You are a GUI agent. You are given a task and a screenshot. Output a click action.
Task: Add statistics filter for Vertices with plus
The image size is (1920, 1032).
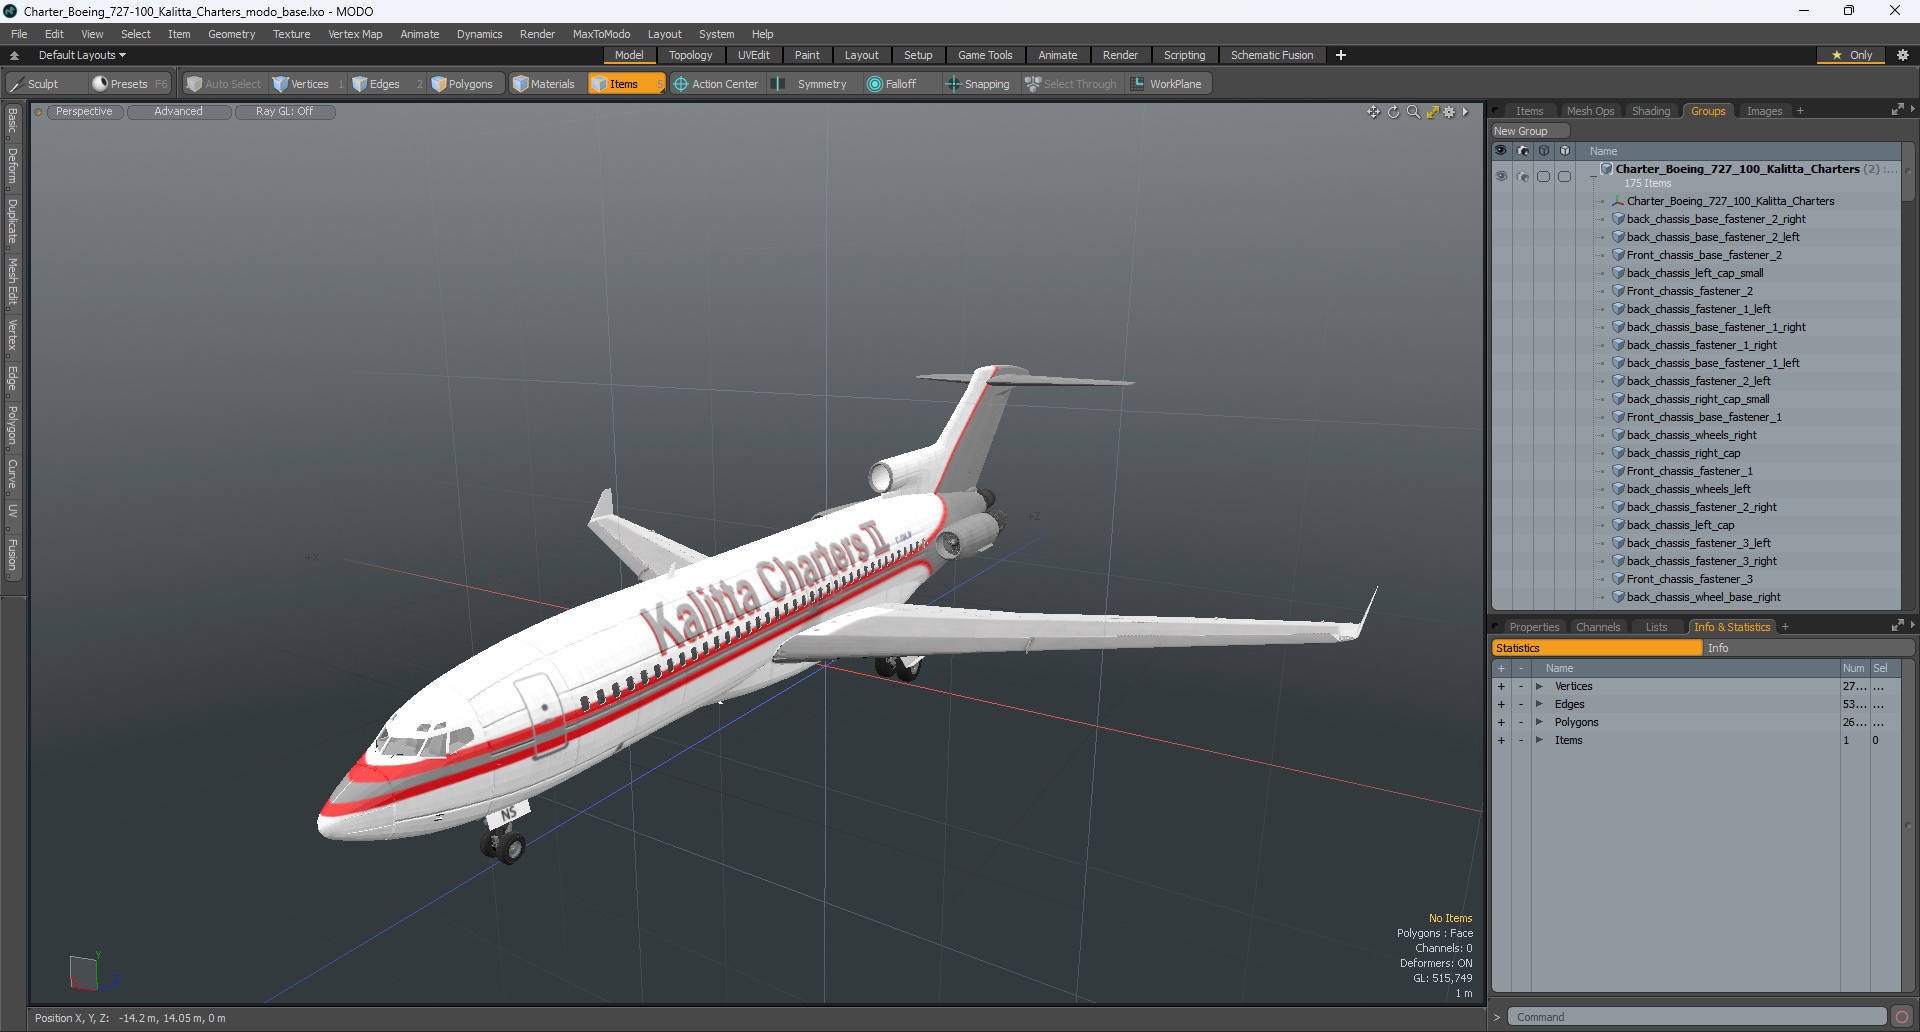click(x=1501, y=686)
